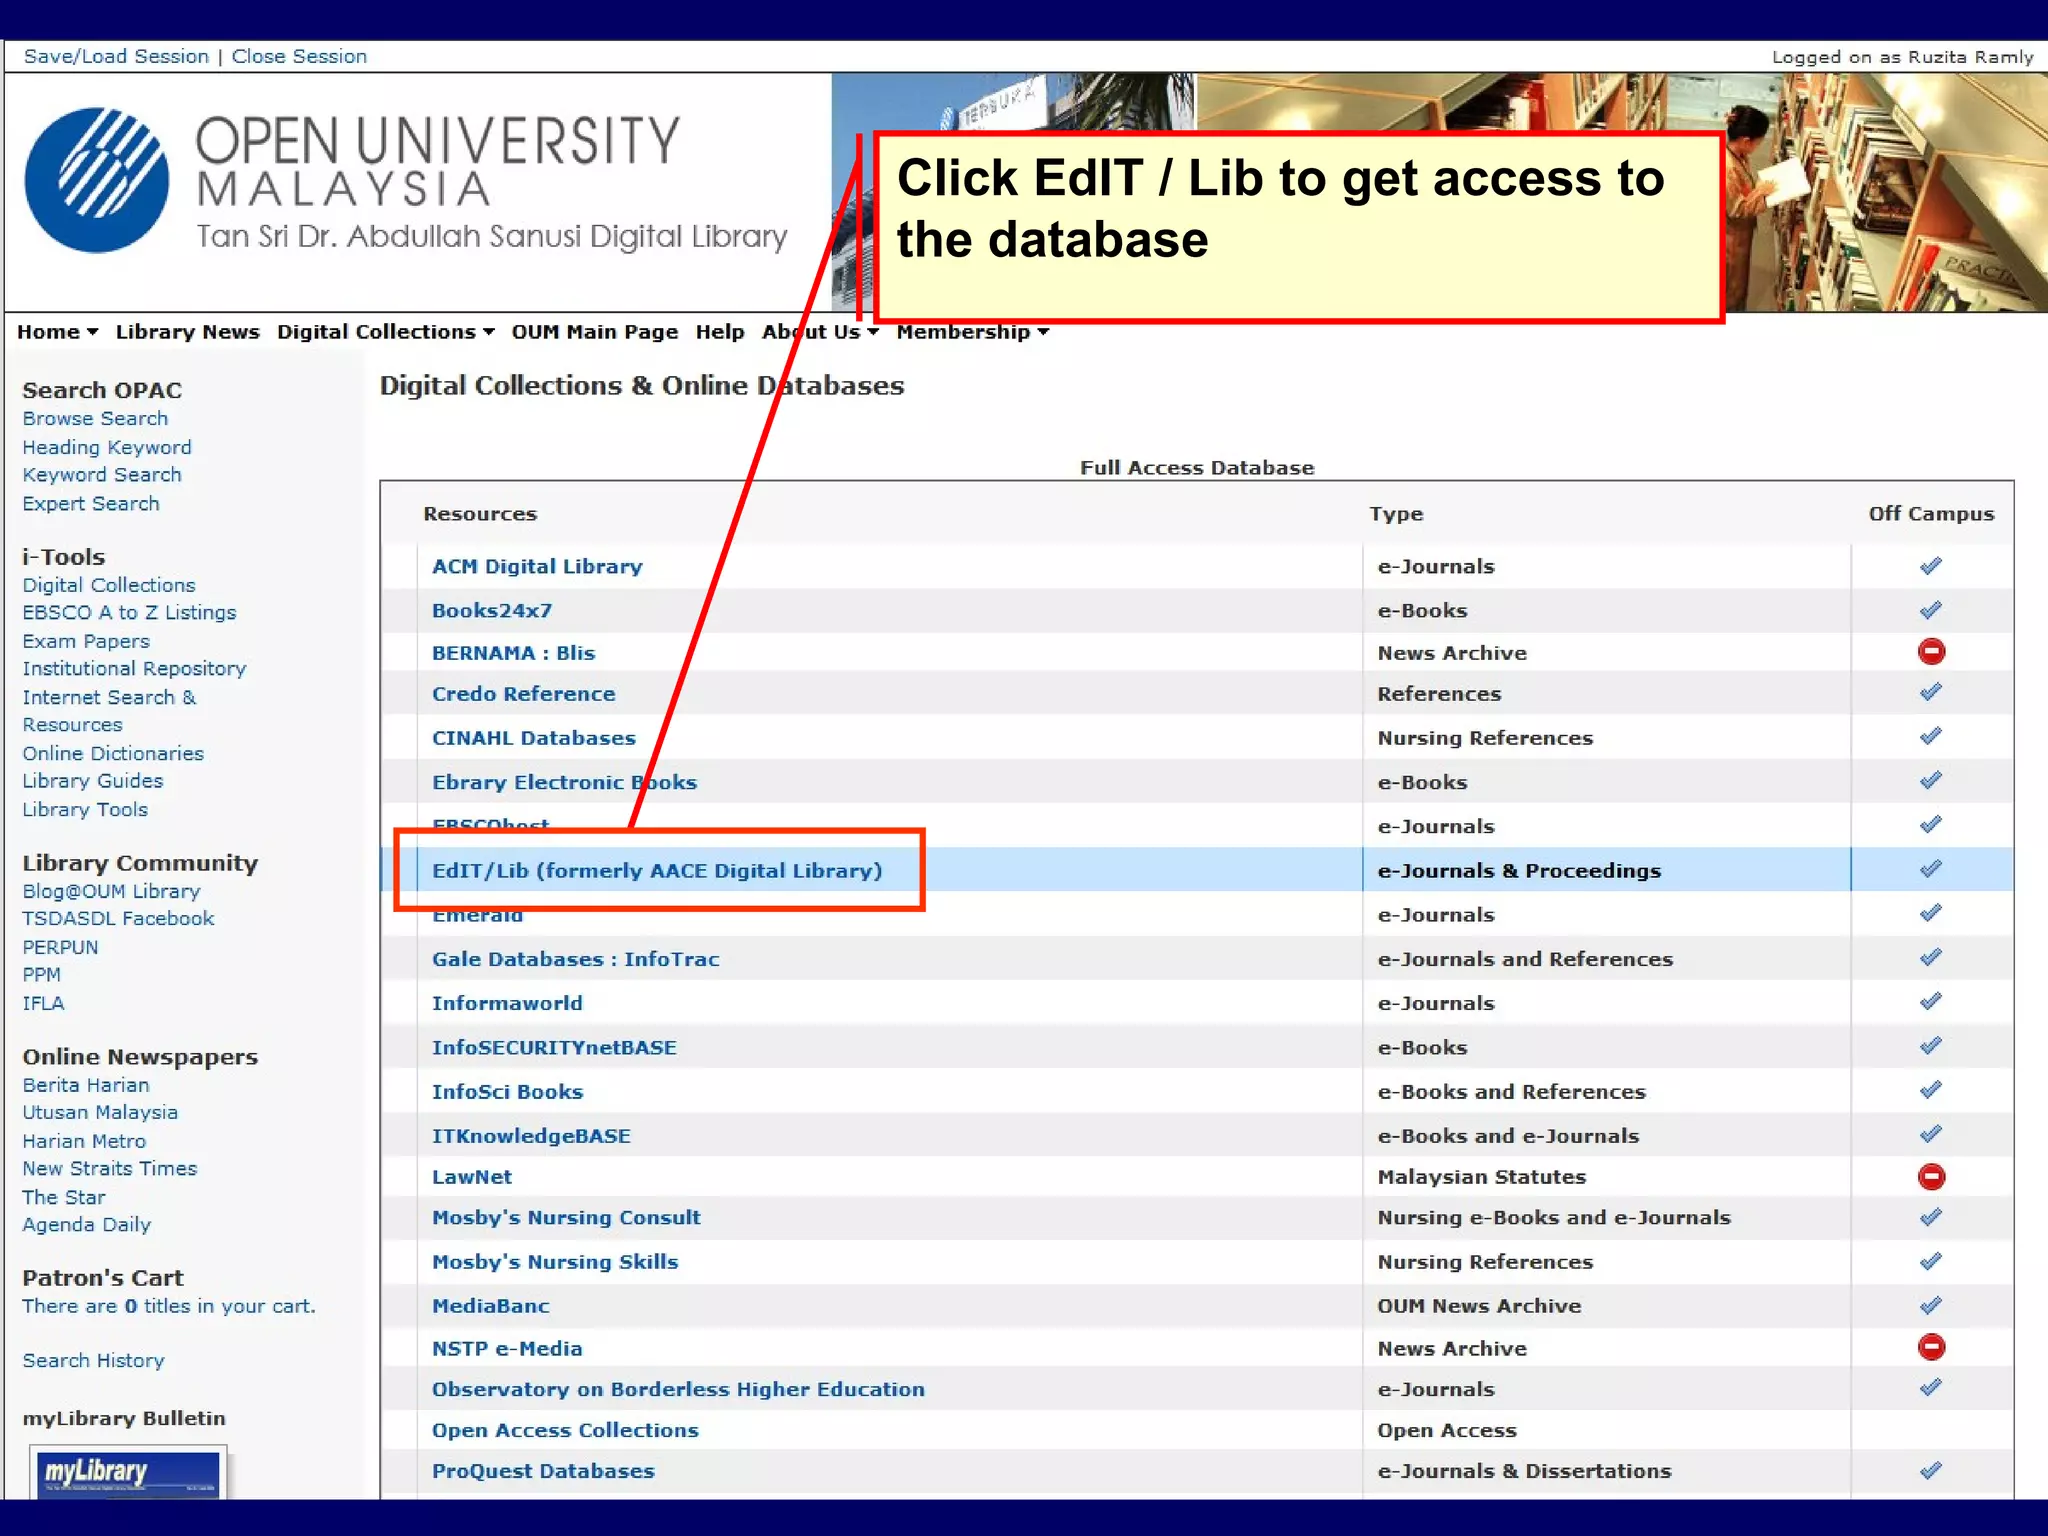Open the Library News menu item
Viewport: 2048px width, 1536px height.
pyautogui.click(x=187, y=332)
